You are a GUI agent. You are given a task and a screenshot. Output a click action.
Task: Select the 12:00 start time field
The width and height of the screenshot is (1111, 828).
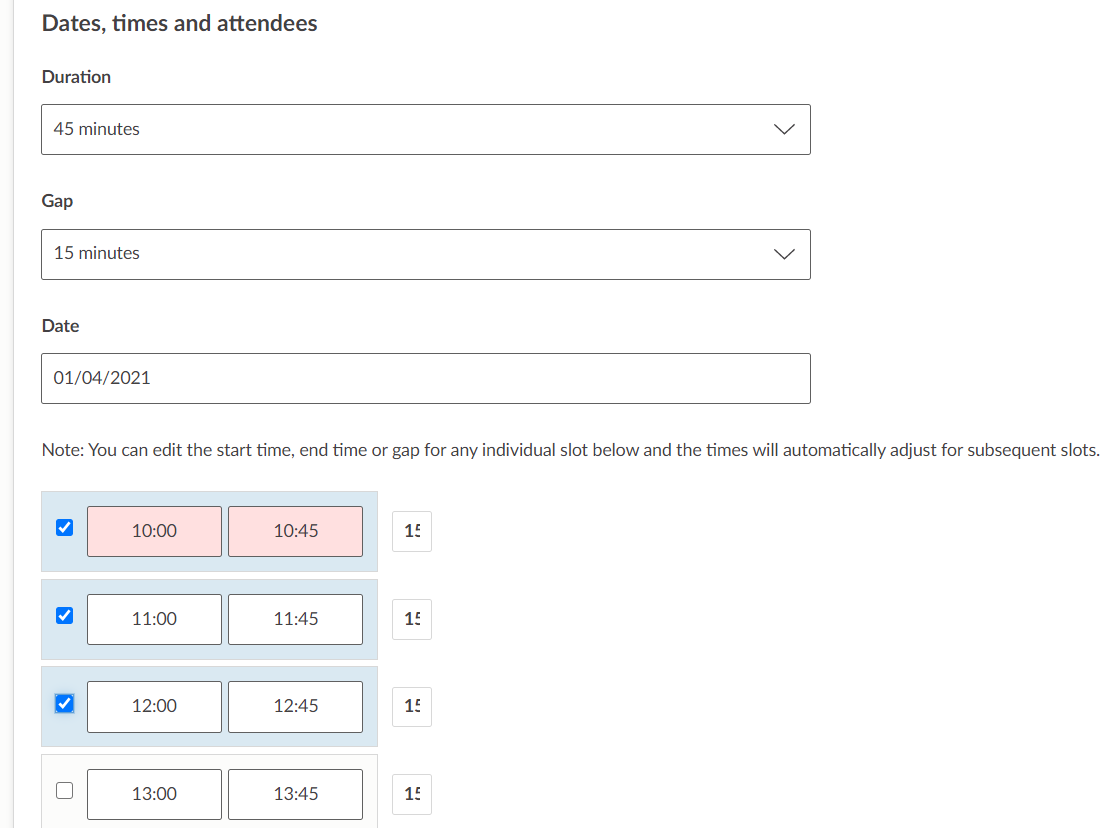(x=154, y=706)
